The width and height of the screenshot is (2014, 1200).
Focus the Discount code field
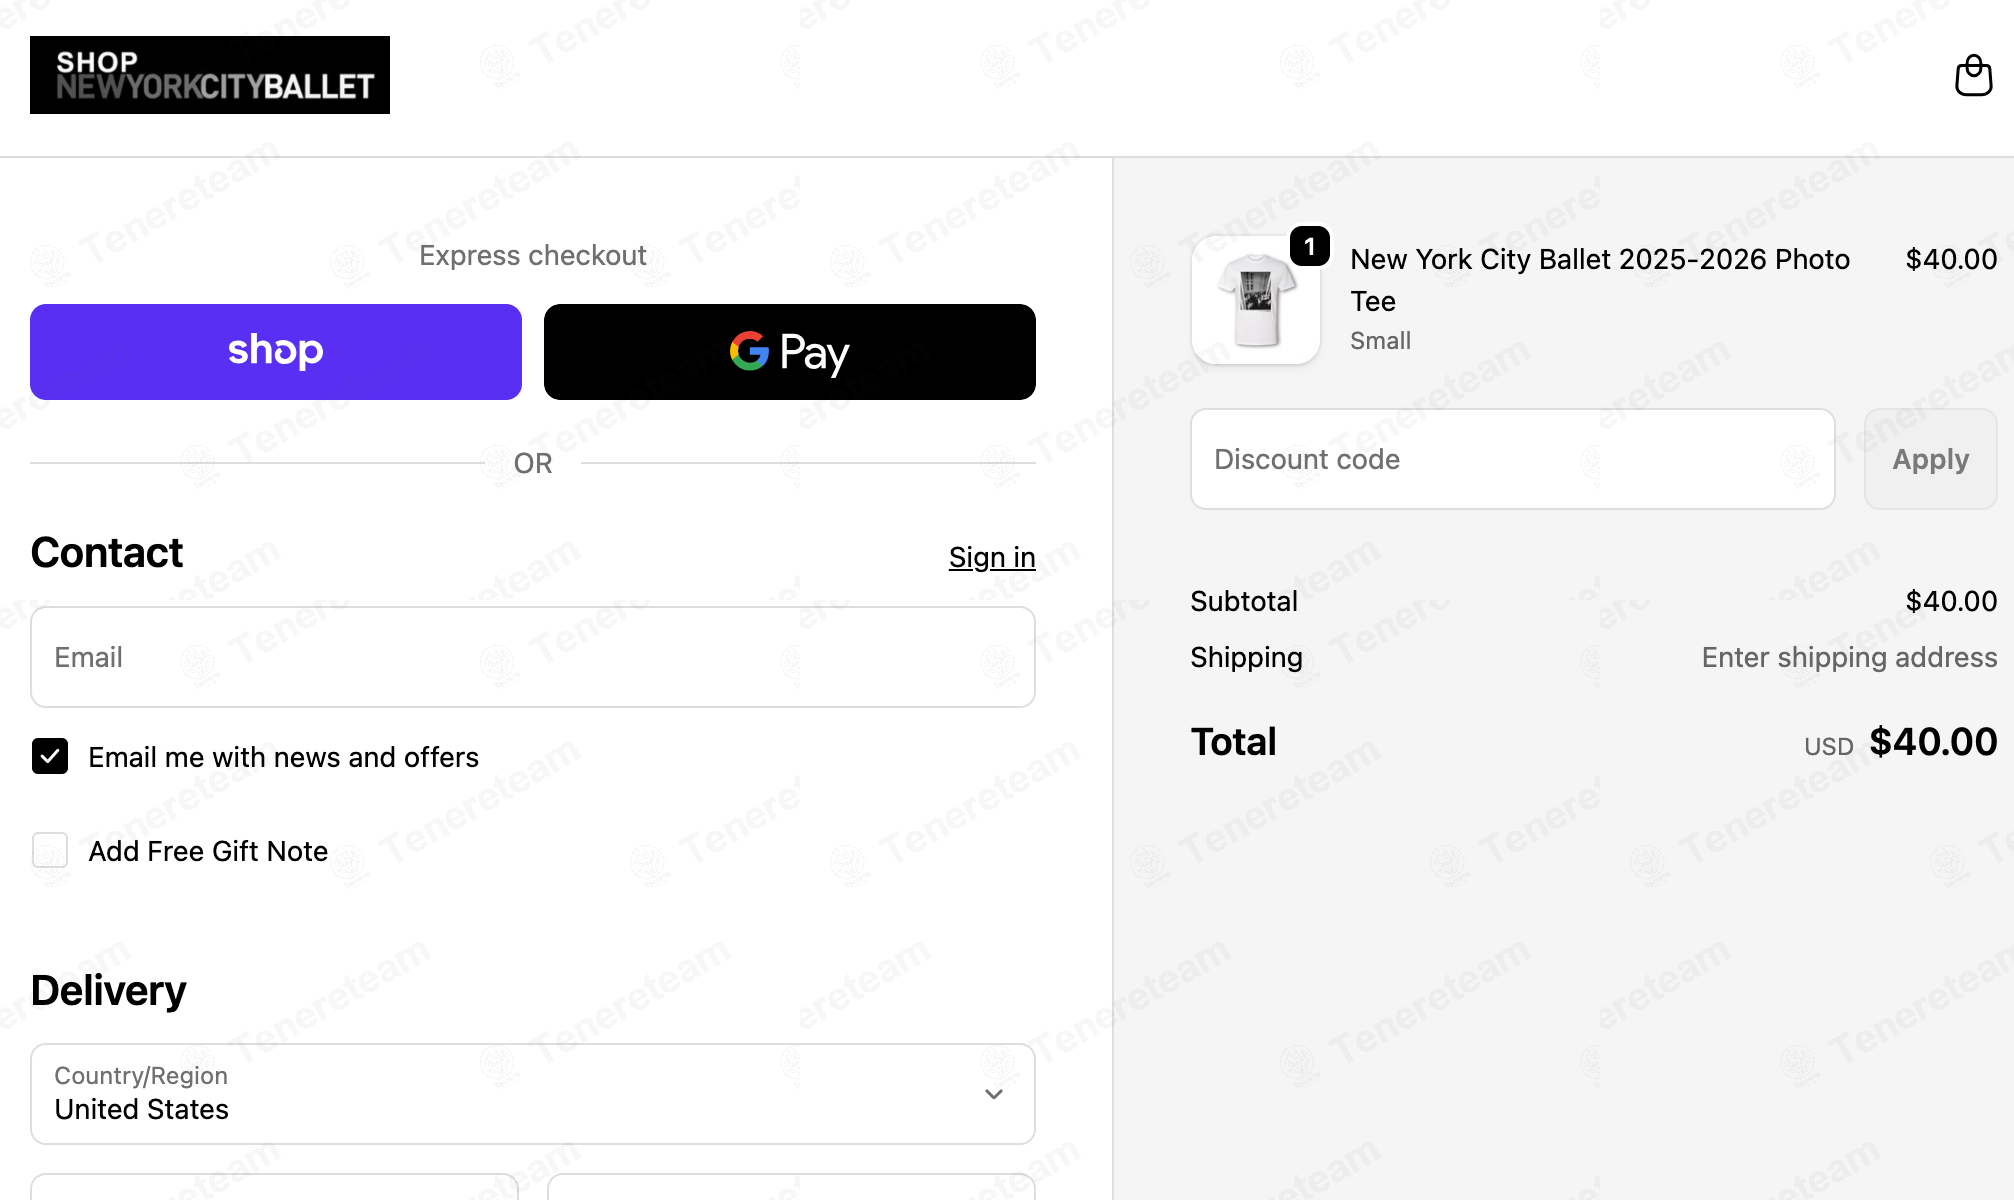(x=1513, y=459)
